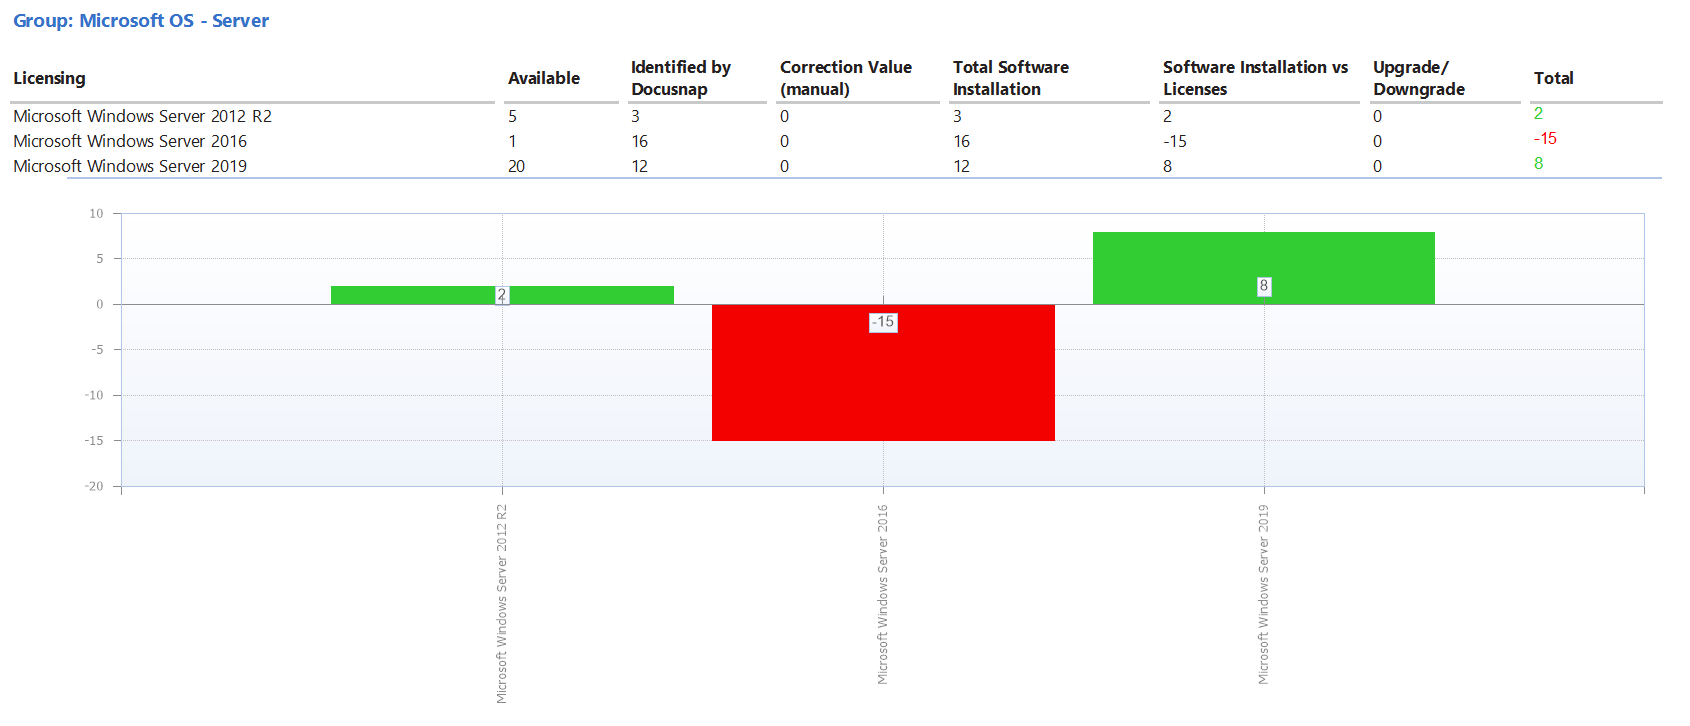Viewport: 1690px width, 726px height.
Task: Click Identified by Docusnap value 16 for Server 2016
Action: point(640,141)
